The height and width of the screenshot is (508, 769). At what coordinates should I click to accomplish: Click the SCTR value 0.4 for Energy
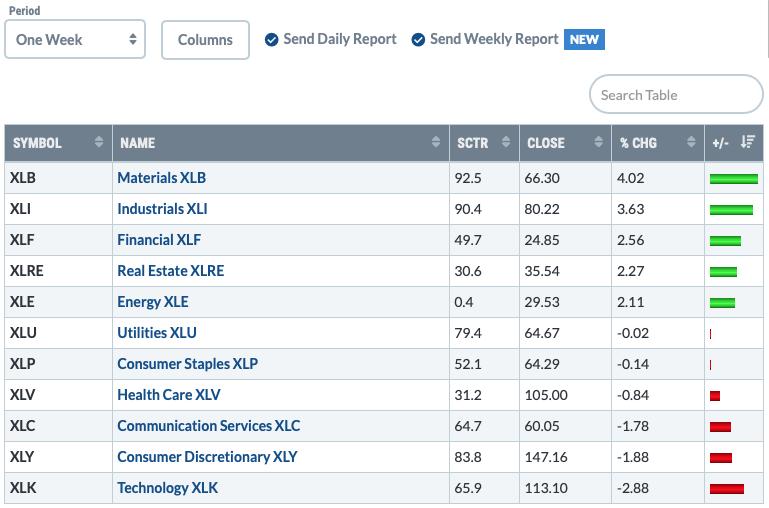pyautogui.click(x=463, y=302)
